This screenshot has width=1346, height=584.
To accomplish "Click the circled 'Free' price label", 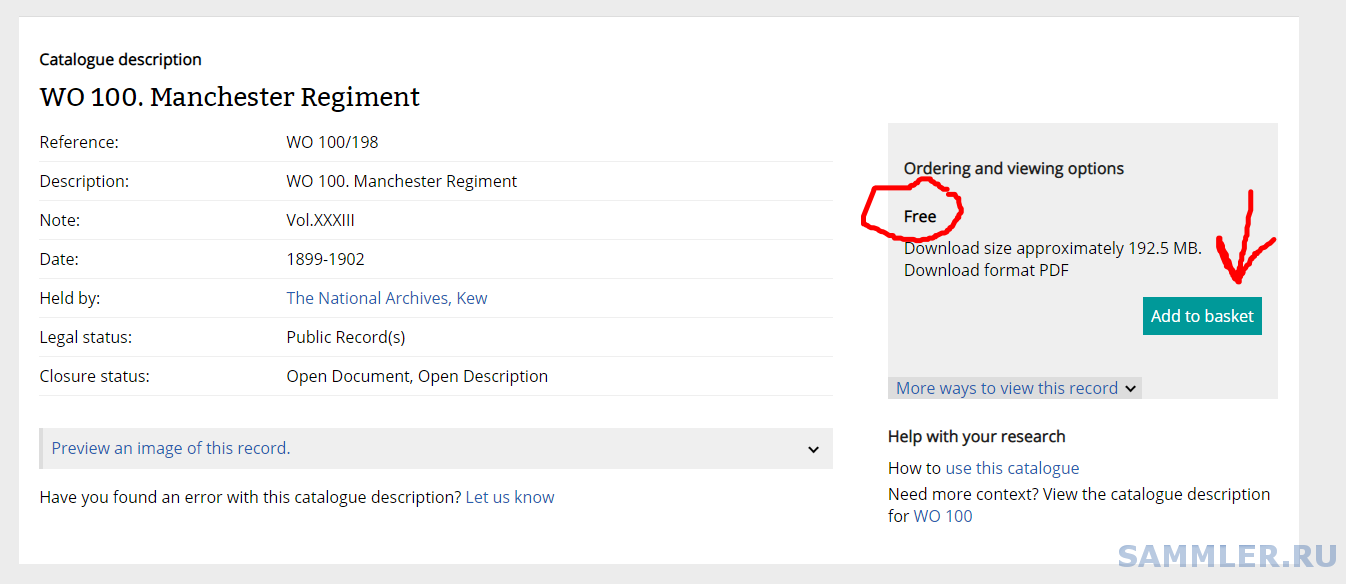I will tap(920, 216).
